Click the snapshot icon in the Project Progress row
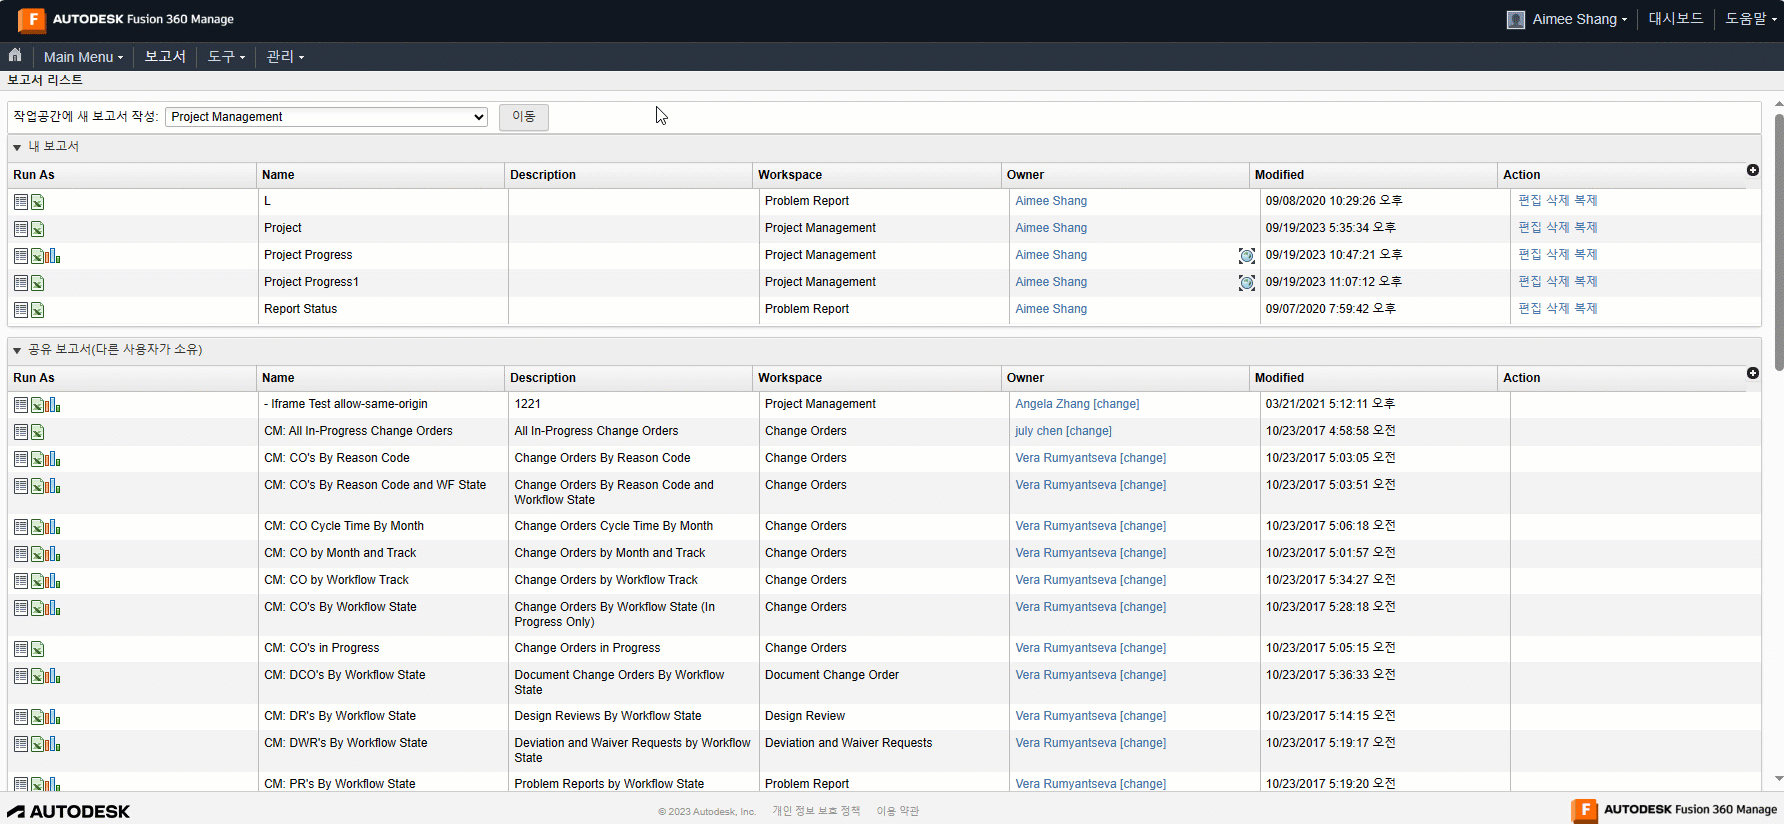 click(x=1246, y=256)
